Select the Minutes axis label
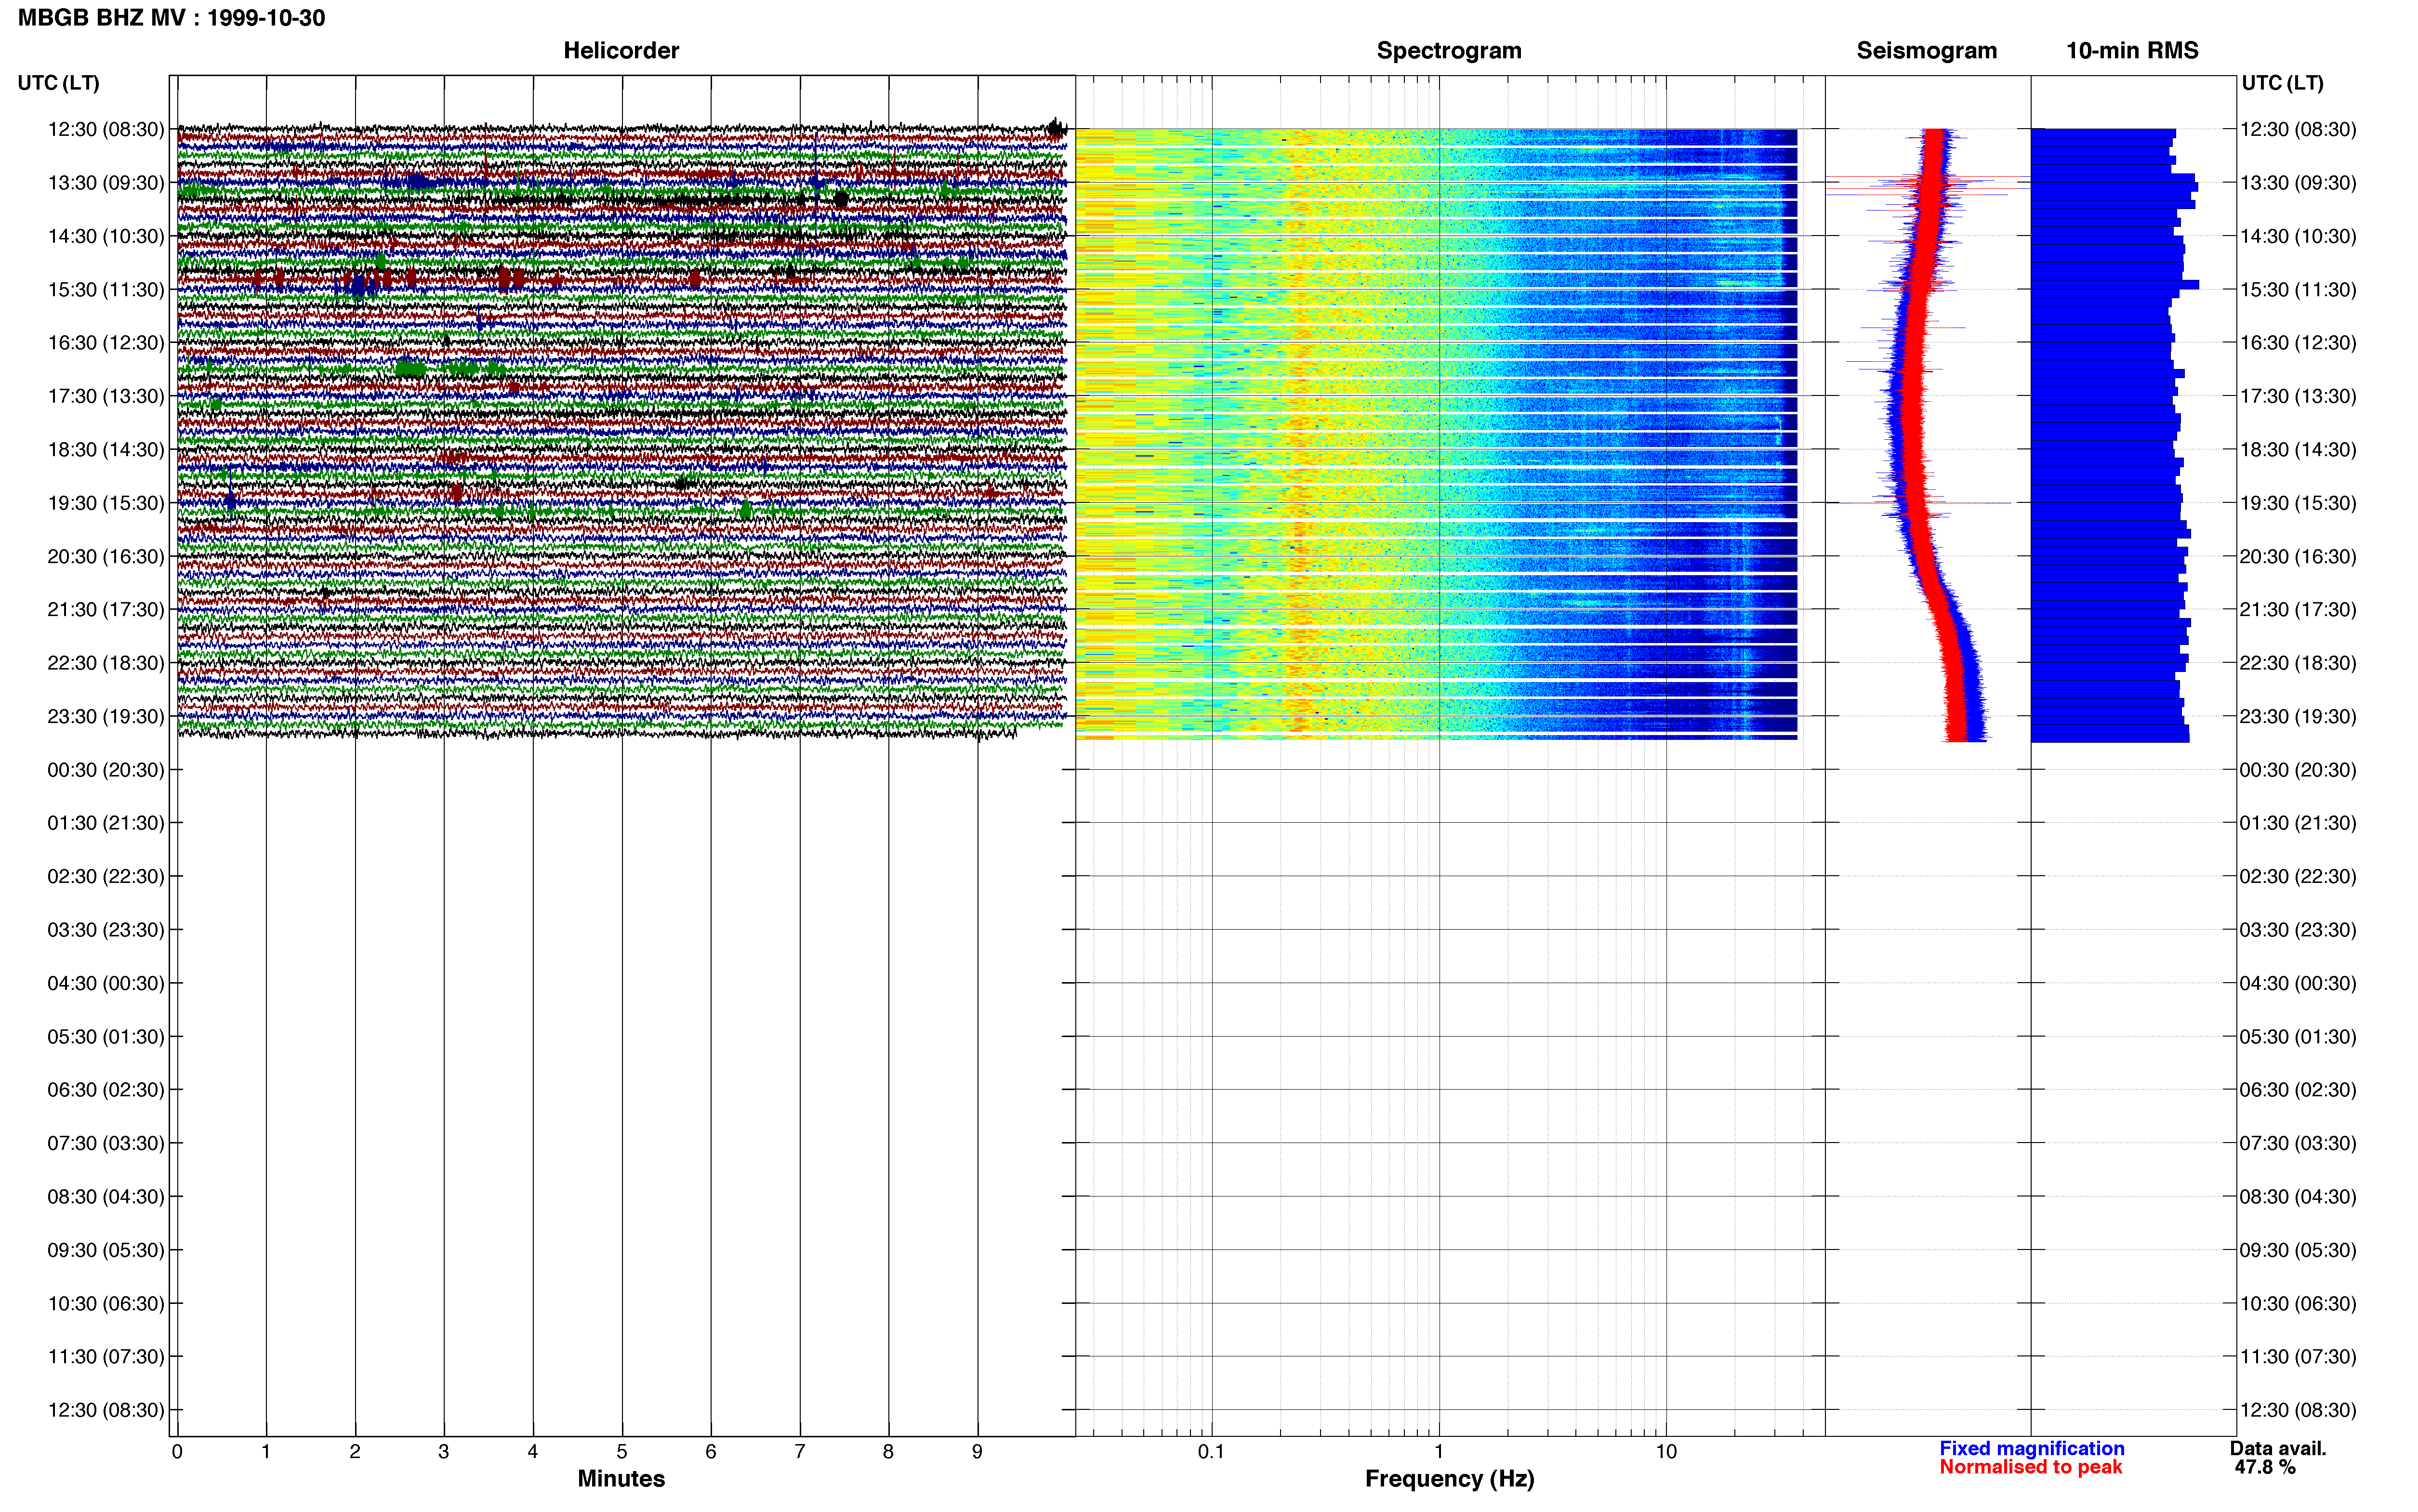Image resolution: width=2418 pixels, height=1512 pixels. pos(621,1478)
